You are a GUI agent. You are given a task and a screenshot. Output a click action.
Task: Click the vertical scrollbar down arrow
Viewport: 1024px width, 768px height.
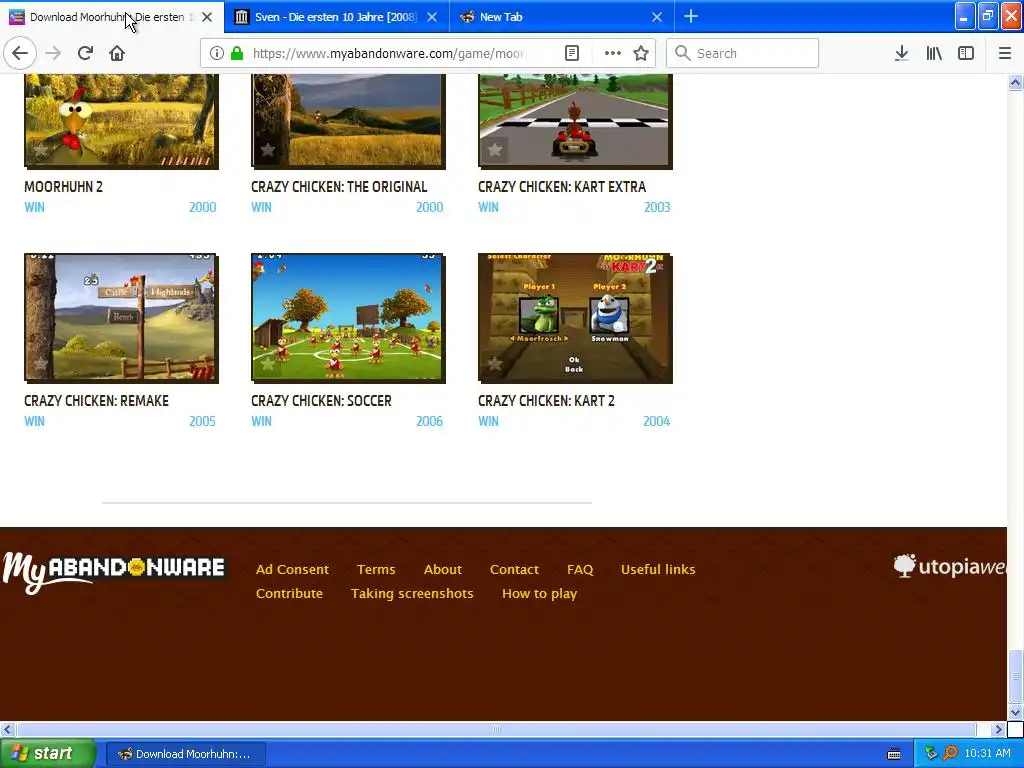pos(1015,712)
